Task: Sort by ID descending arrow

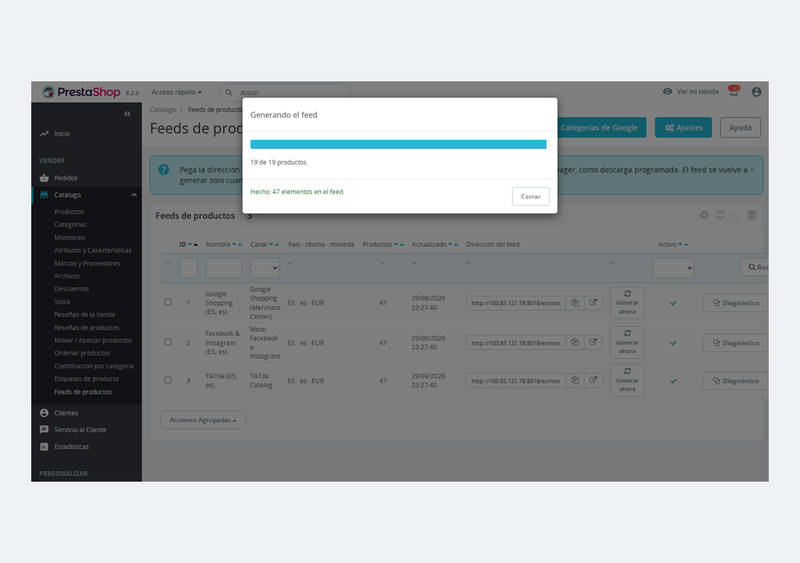Action: click(190, 244)
